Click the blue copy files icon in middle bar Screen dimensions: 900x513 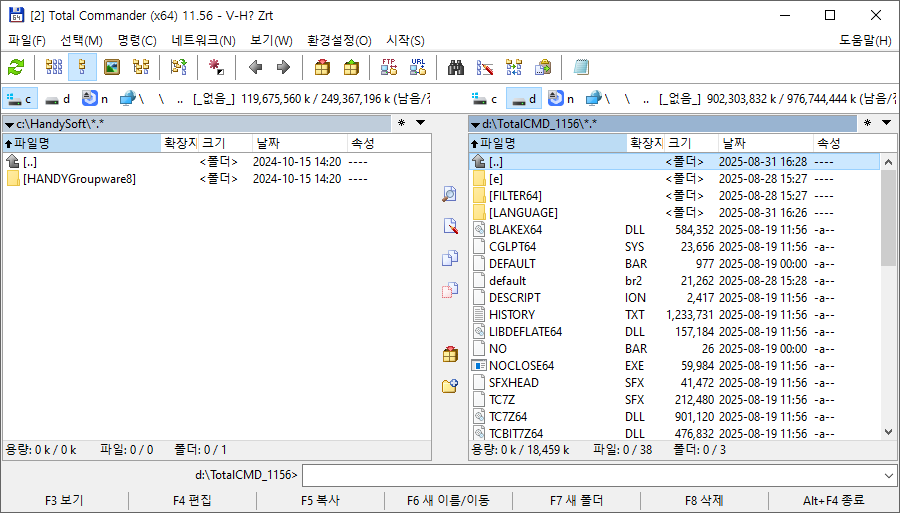[450, 258]
